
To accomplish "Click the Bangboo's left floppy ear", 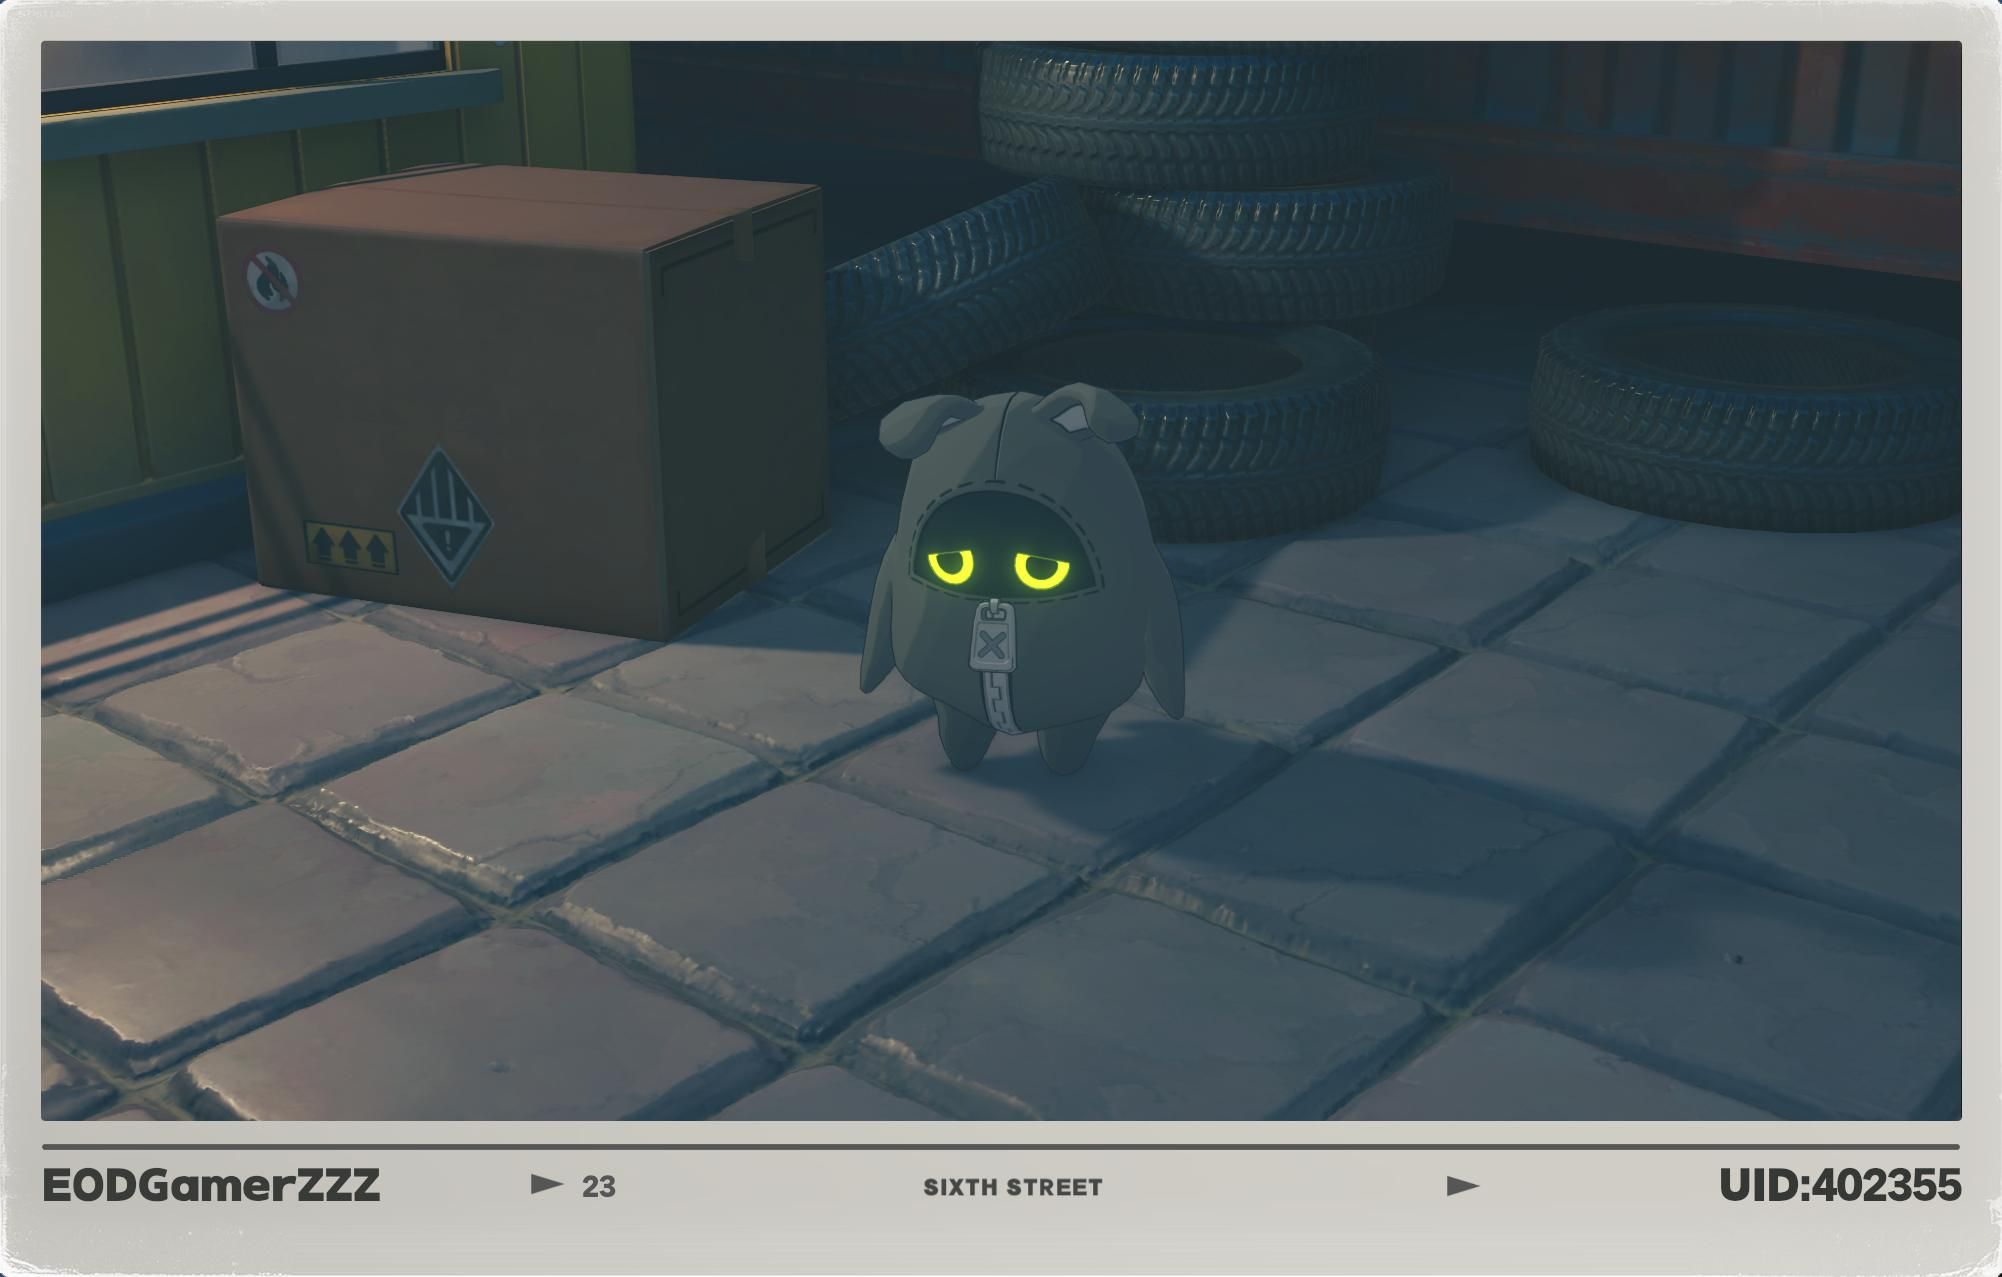I will pos(911,424).
